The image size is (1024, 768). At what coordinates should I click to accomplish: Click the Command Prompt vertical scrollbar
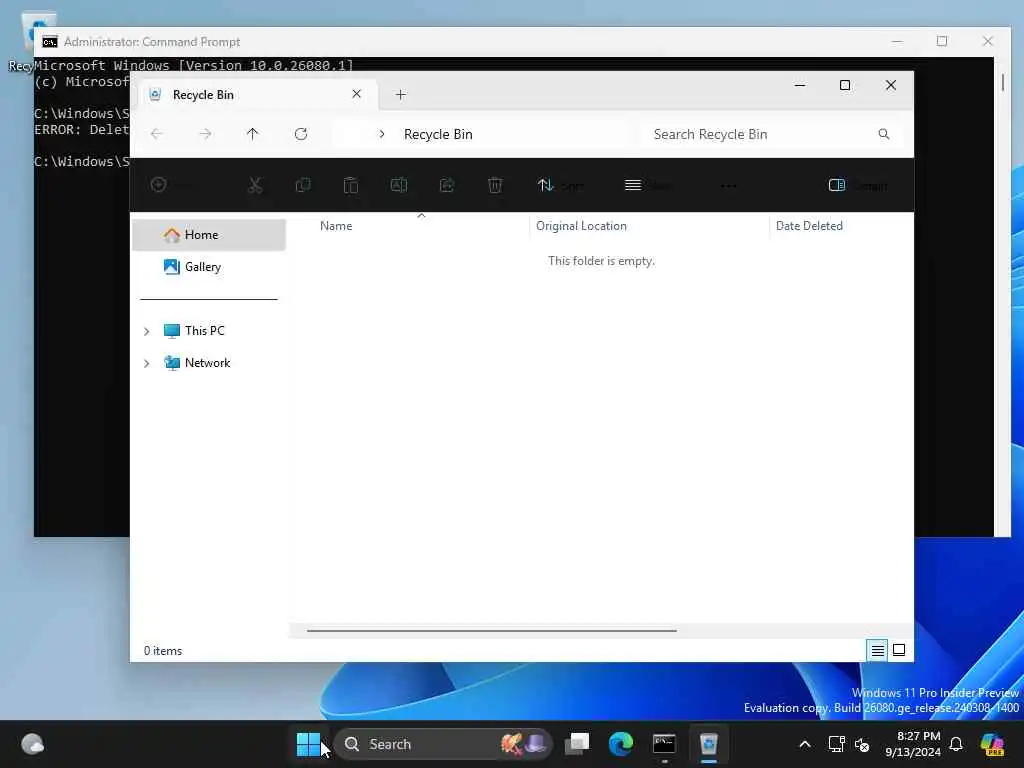point(1002,296)
